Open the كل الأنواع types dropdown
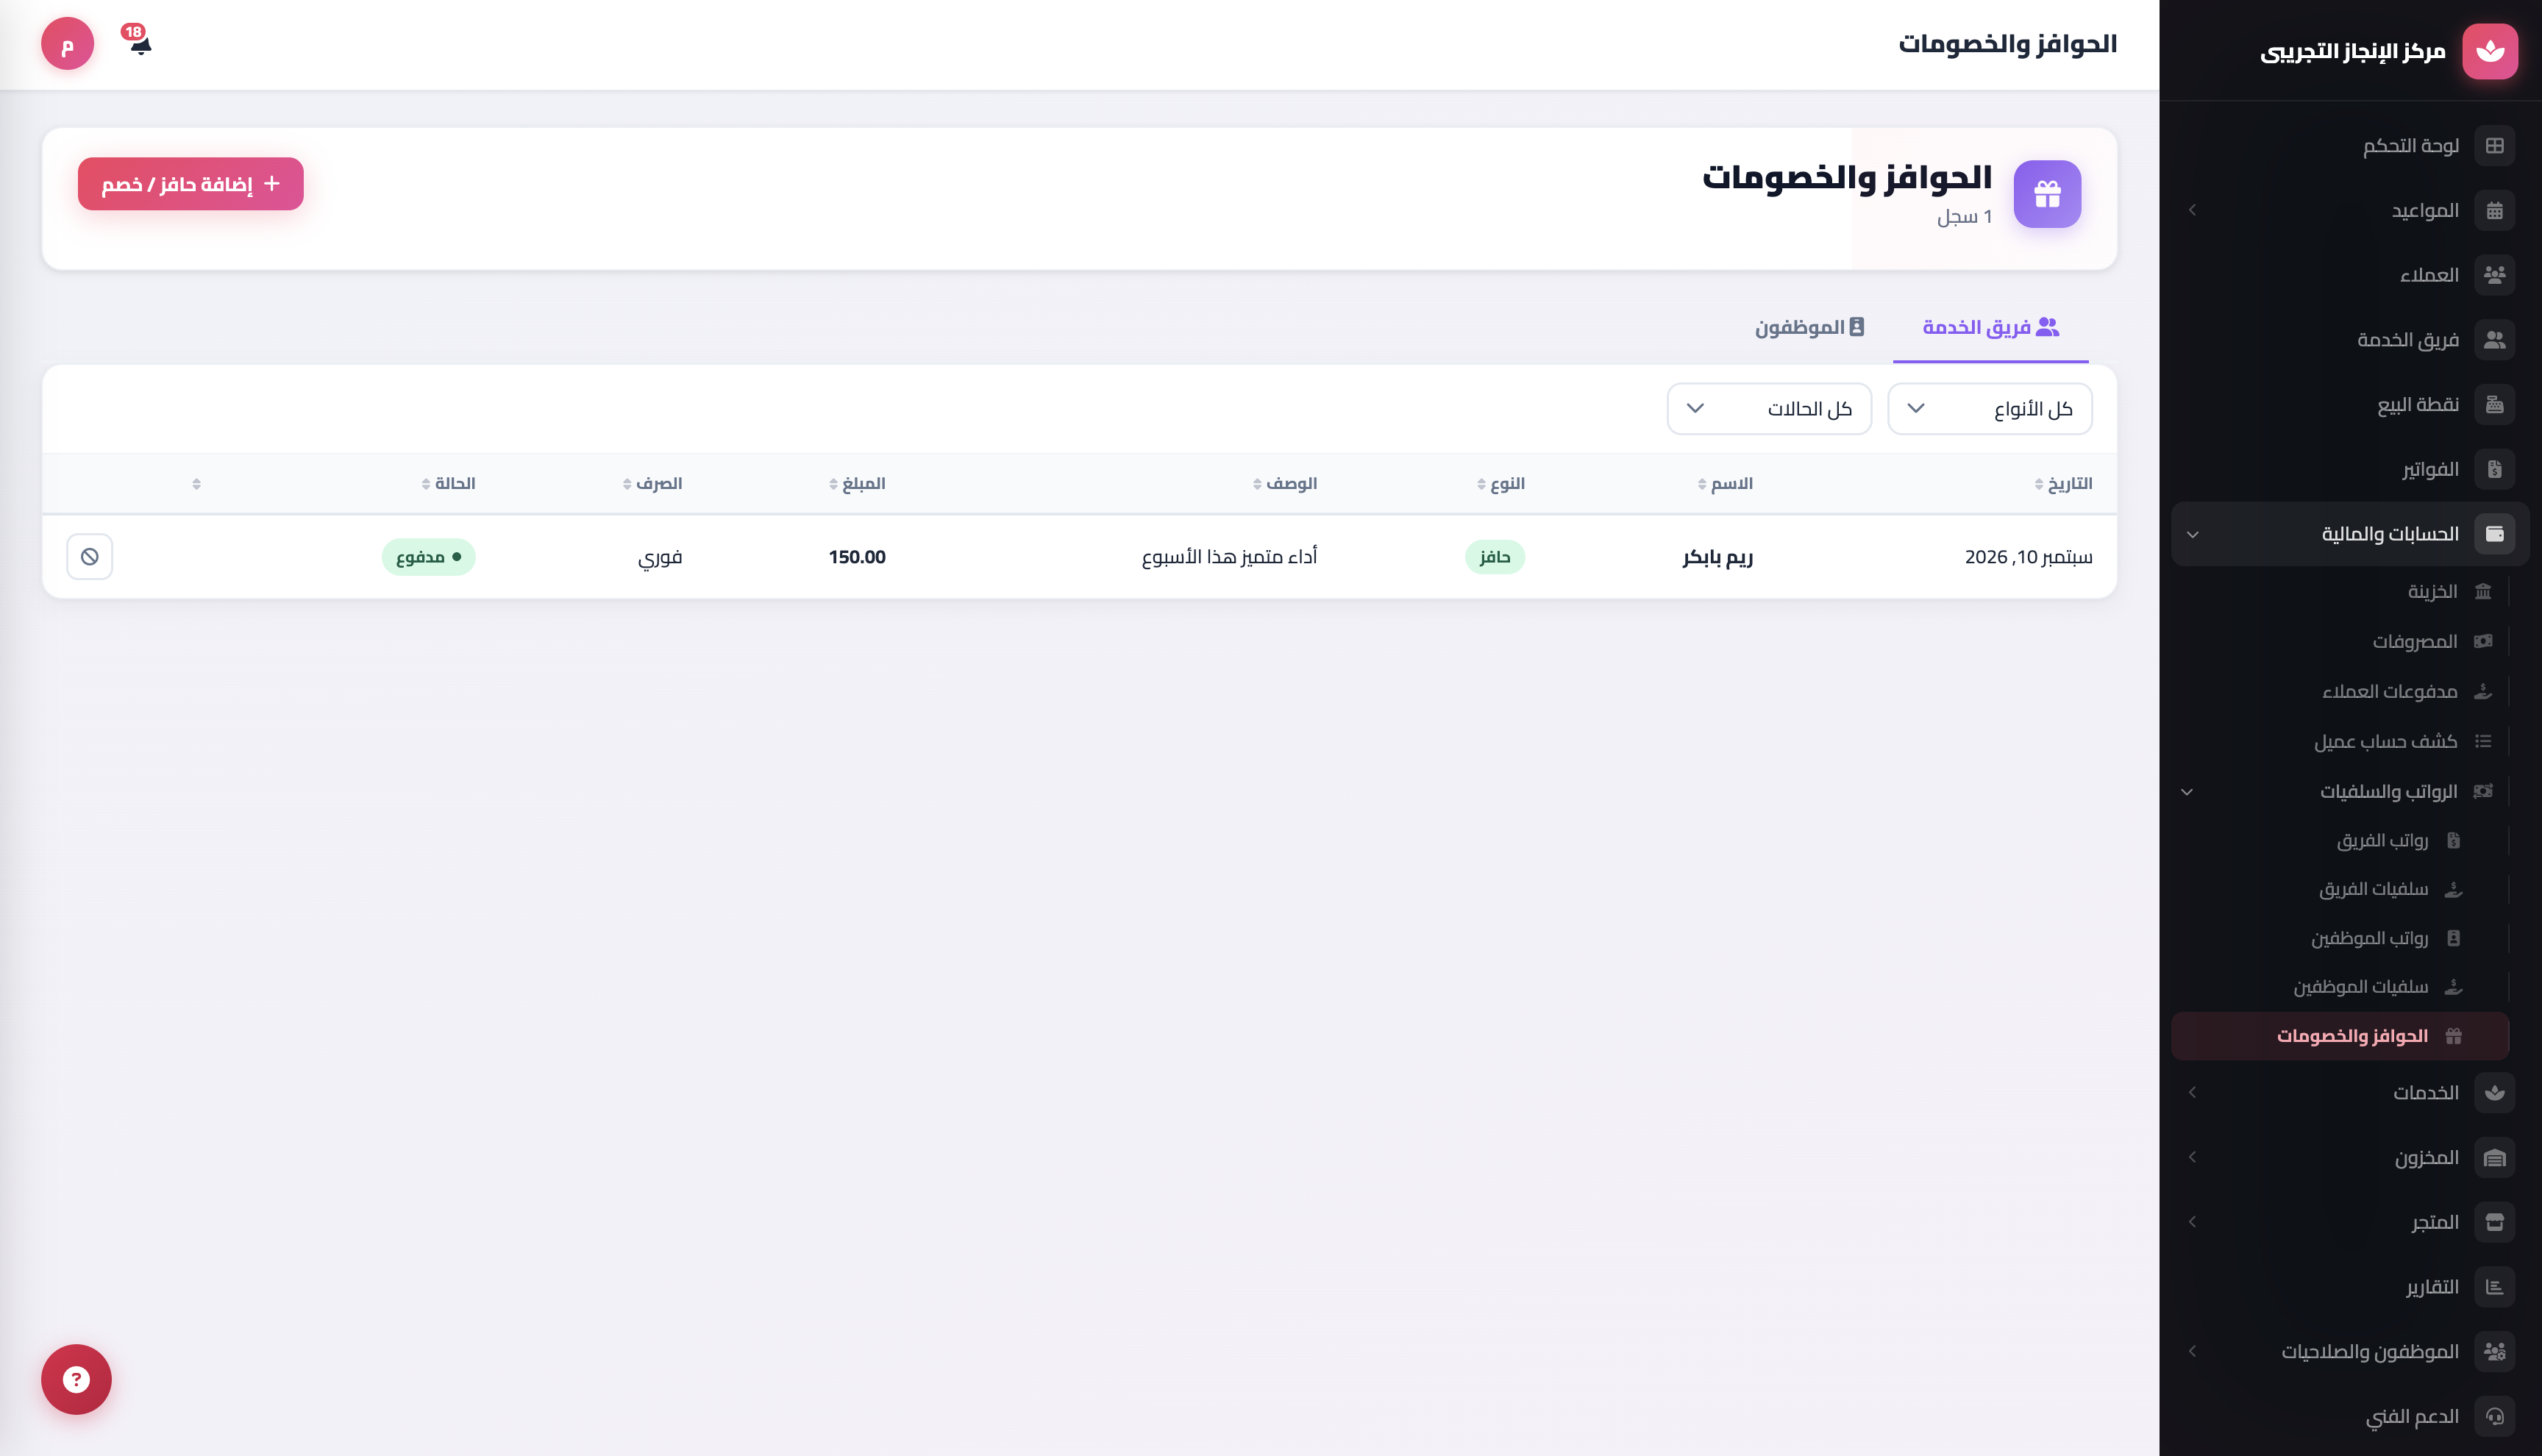2542x1456 pixels. click(x=1989, y=409)
